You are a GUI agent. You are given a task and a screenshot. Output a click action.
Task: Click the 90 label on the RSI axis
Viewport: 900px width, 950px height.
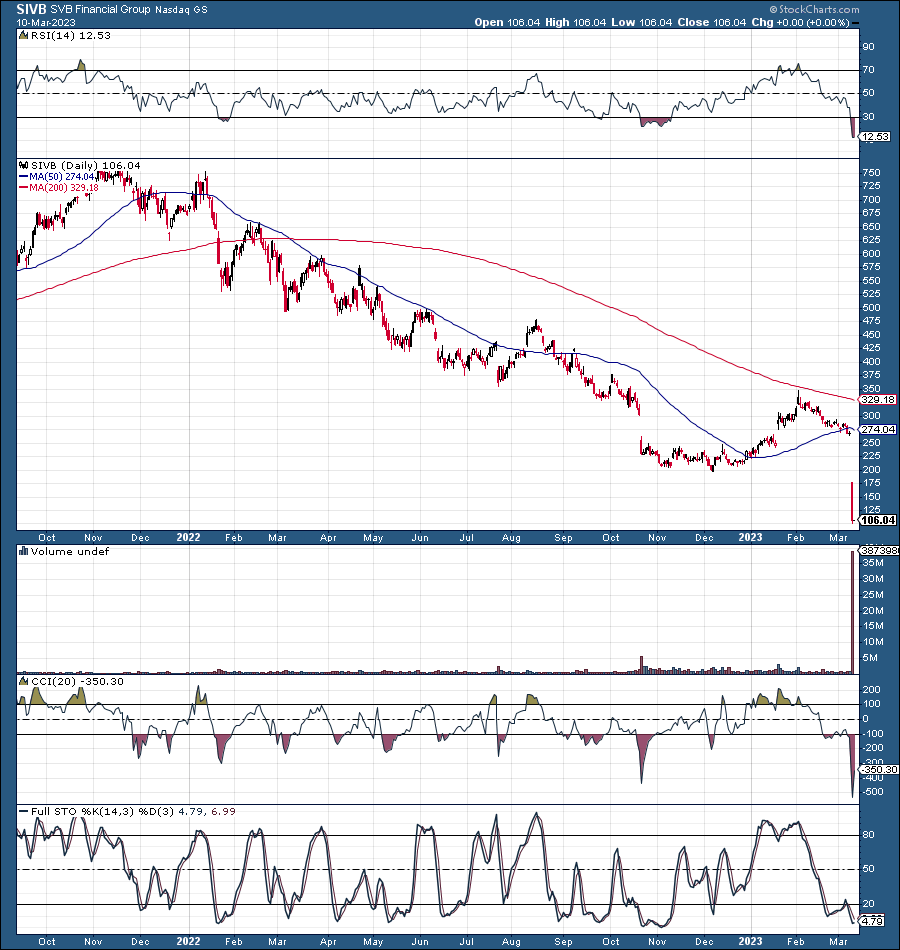tap(868, 47)
